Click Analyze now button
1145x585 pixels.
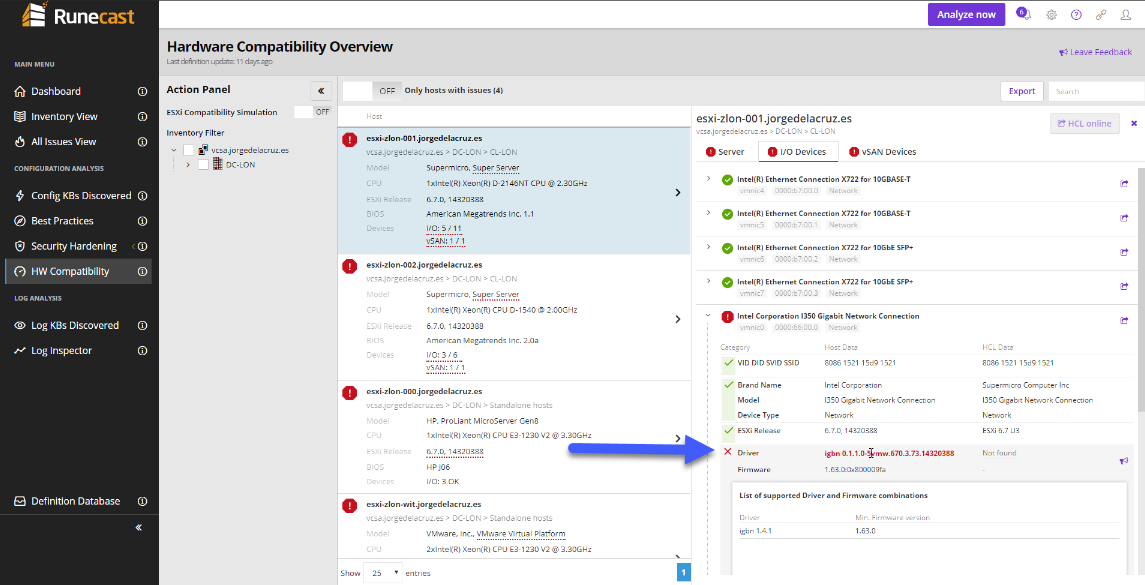(966, 15)
